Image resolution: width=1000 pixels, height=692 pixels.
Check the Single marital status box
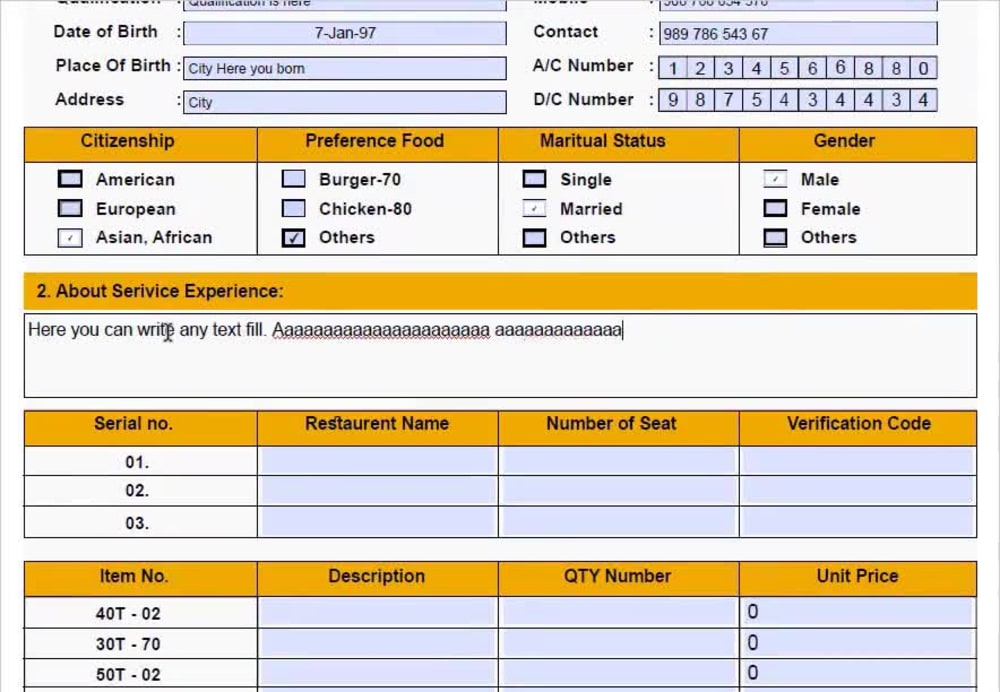pos(534,179)
